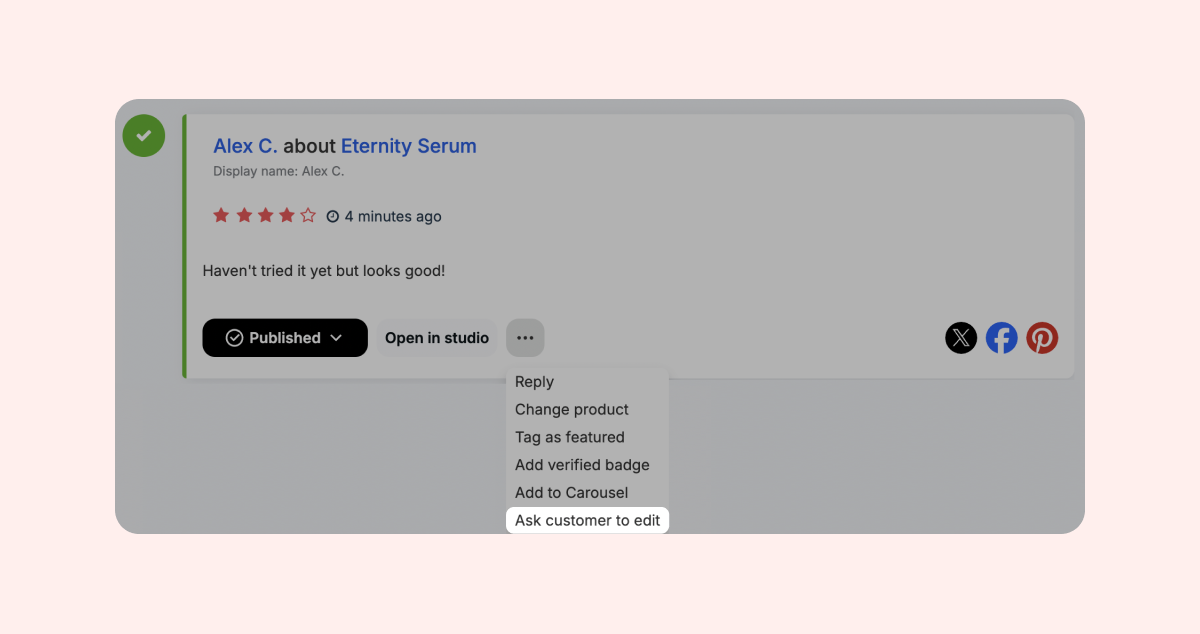Open Eternity Serum product link
The height and width of the screenshot is (634, 1200).
[x=409, y=146]
